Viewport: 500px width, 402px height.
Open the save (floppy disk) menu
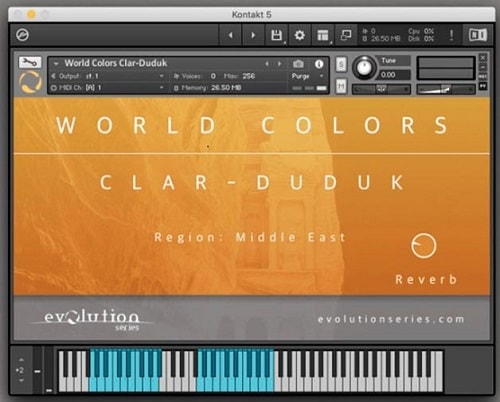coord(277,35)
